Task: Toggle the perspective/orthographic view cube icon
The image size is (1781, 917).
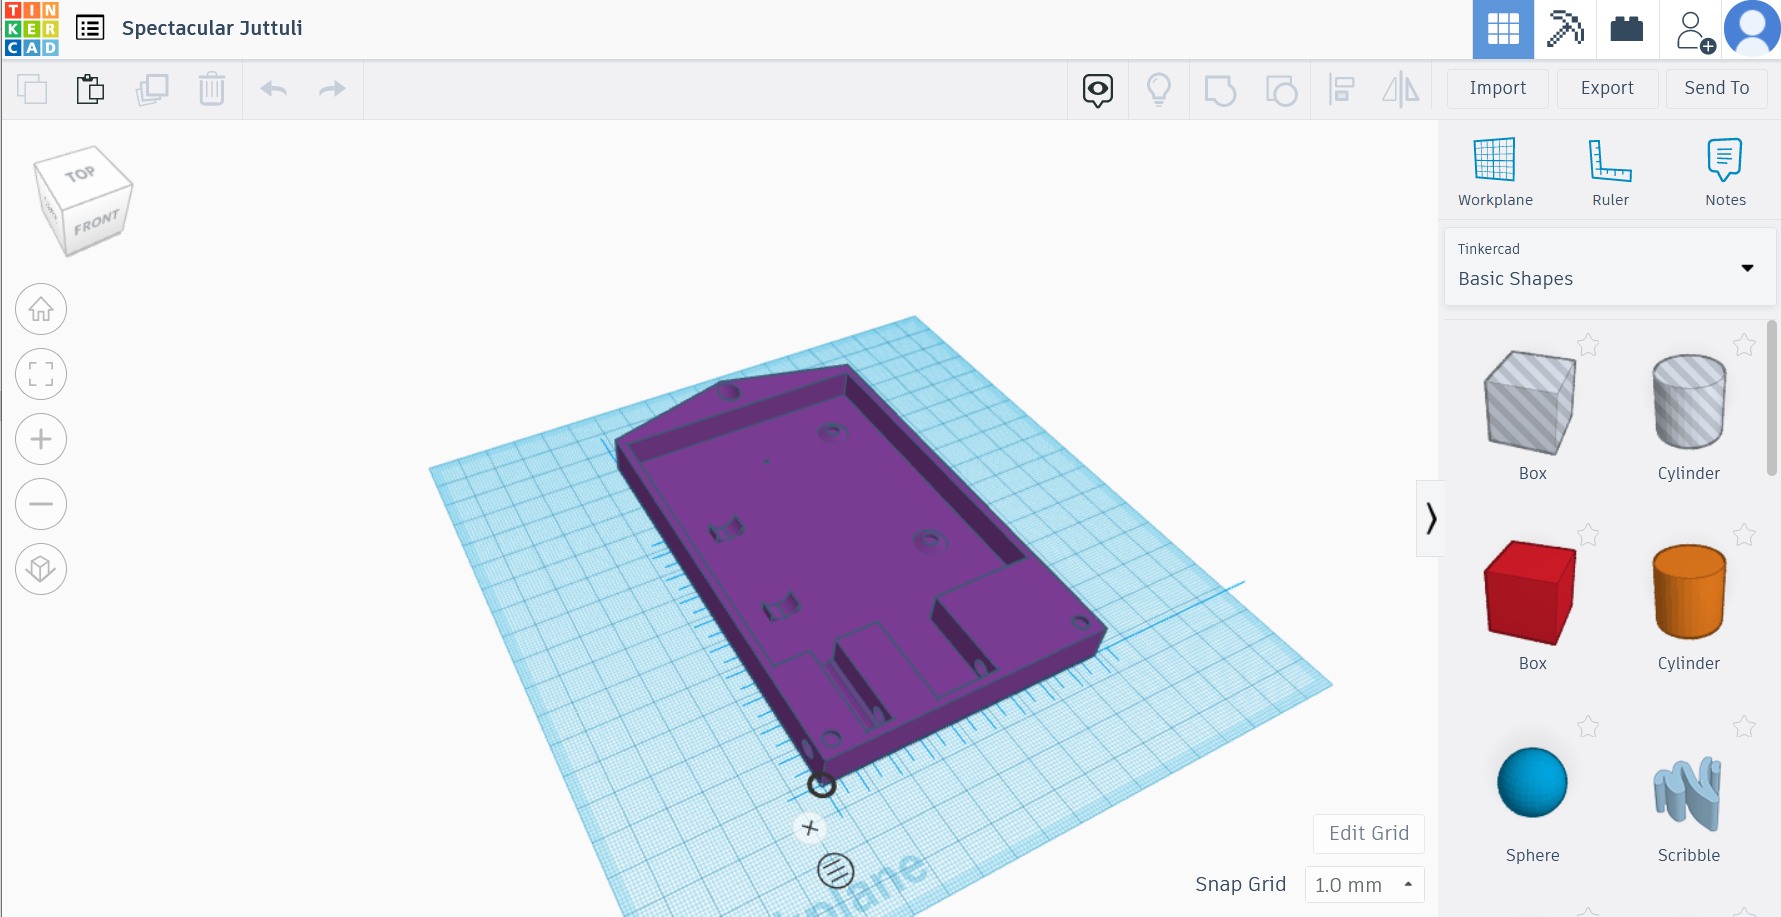Action: [x=41, y=569]
